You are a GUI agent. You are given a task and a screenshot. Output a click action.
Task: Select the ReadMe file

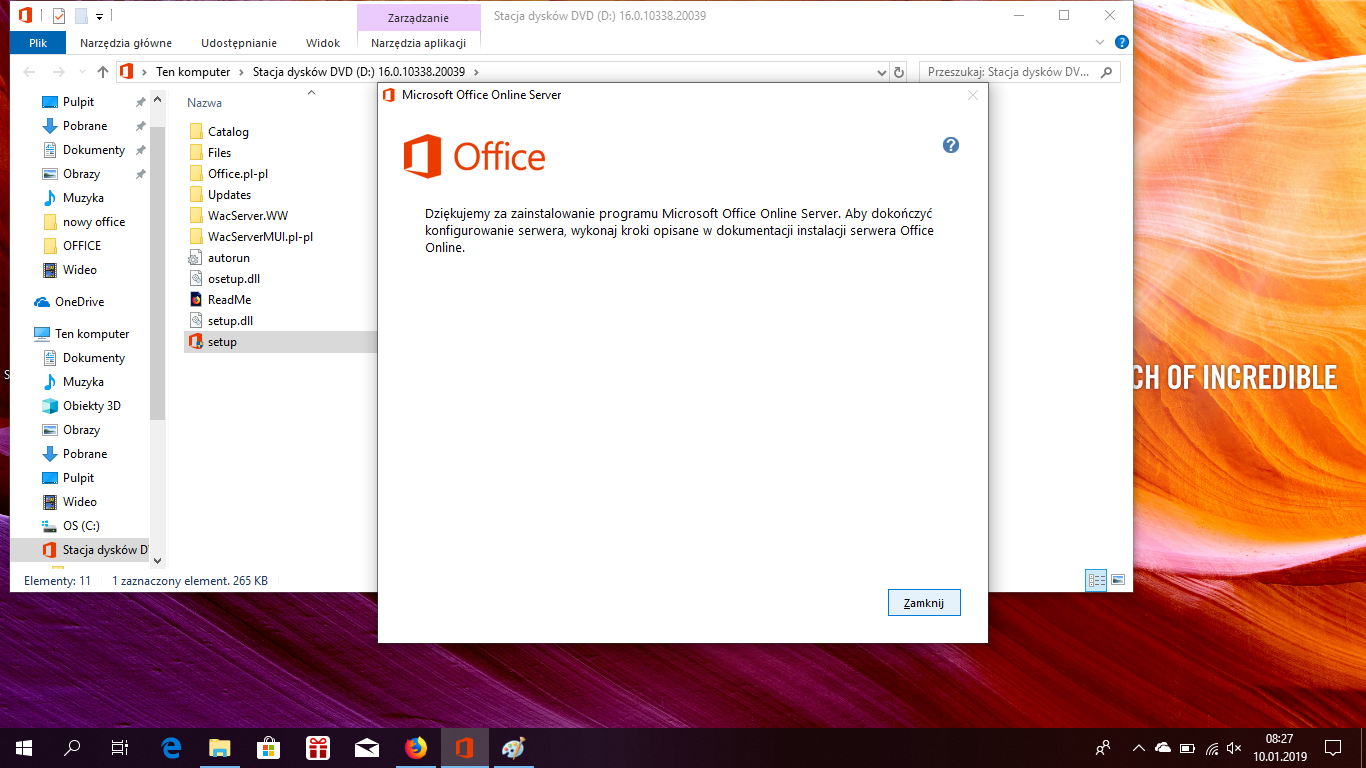point(229,300)
